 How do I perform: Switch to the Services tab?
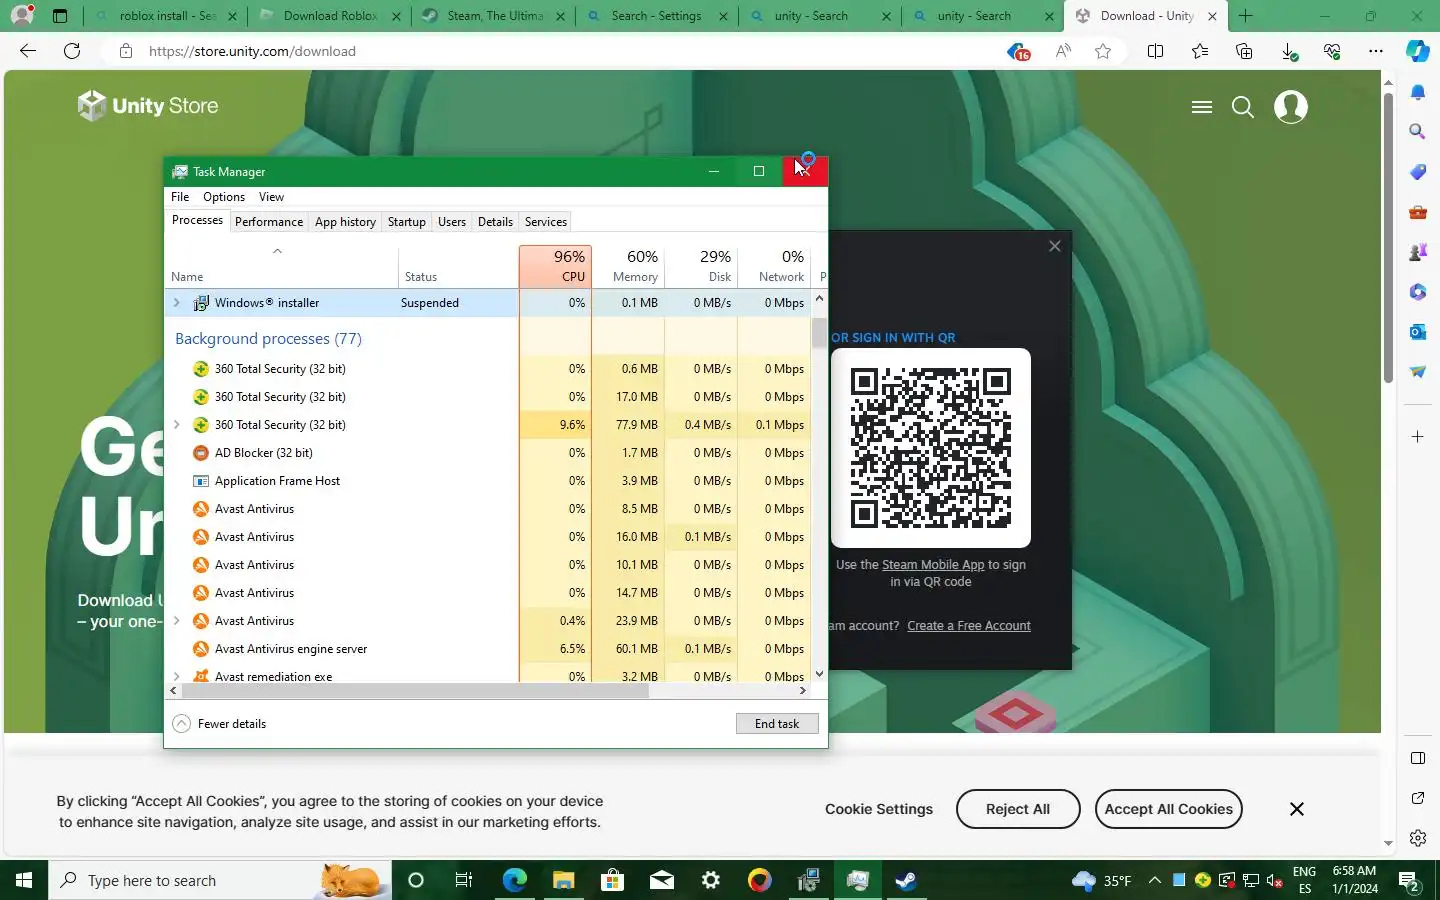546,222
